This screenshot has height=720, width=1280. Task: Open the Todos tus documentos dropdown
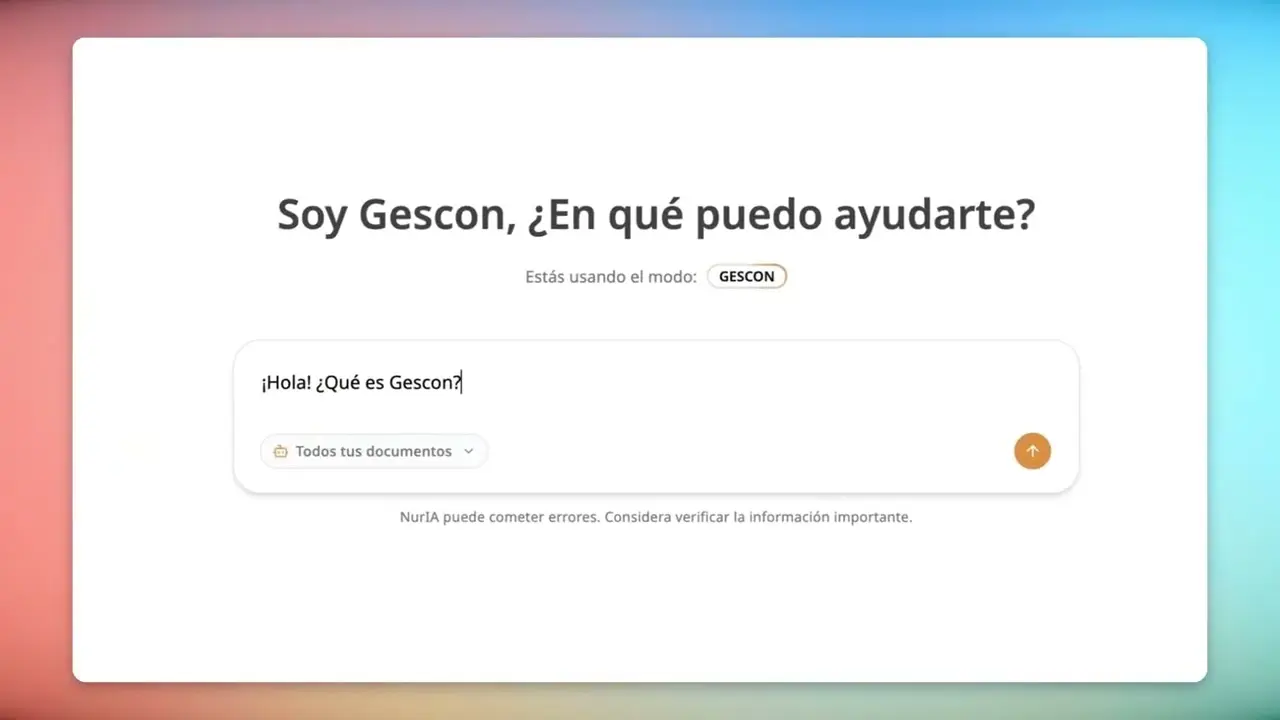coord(374,452)
